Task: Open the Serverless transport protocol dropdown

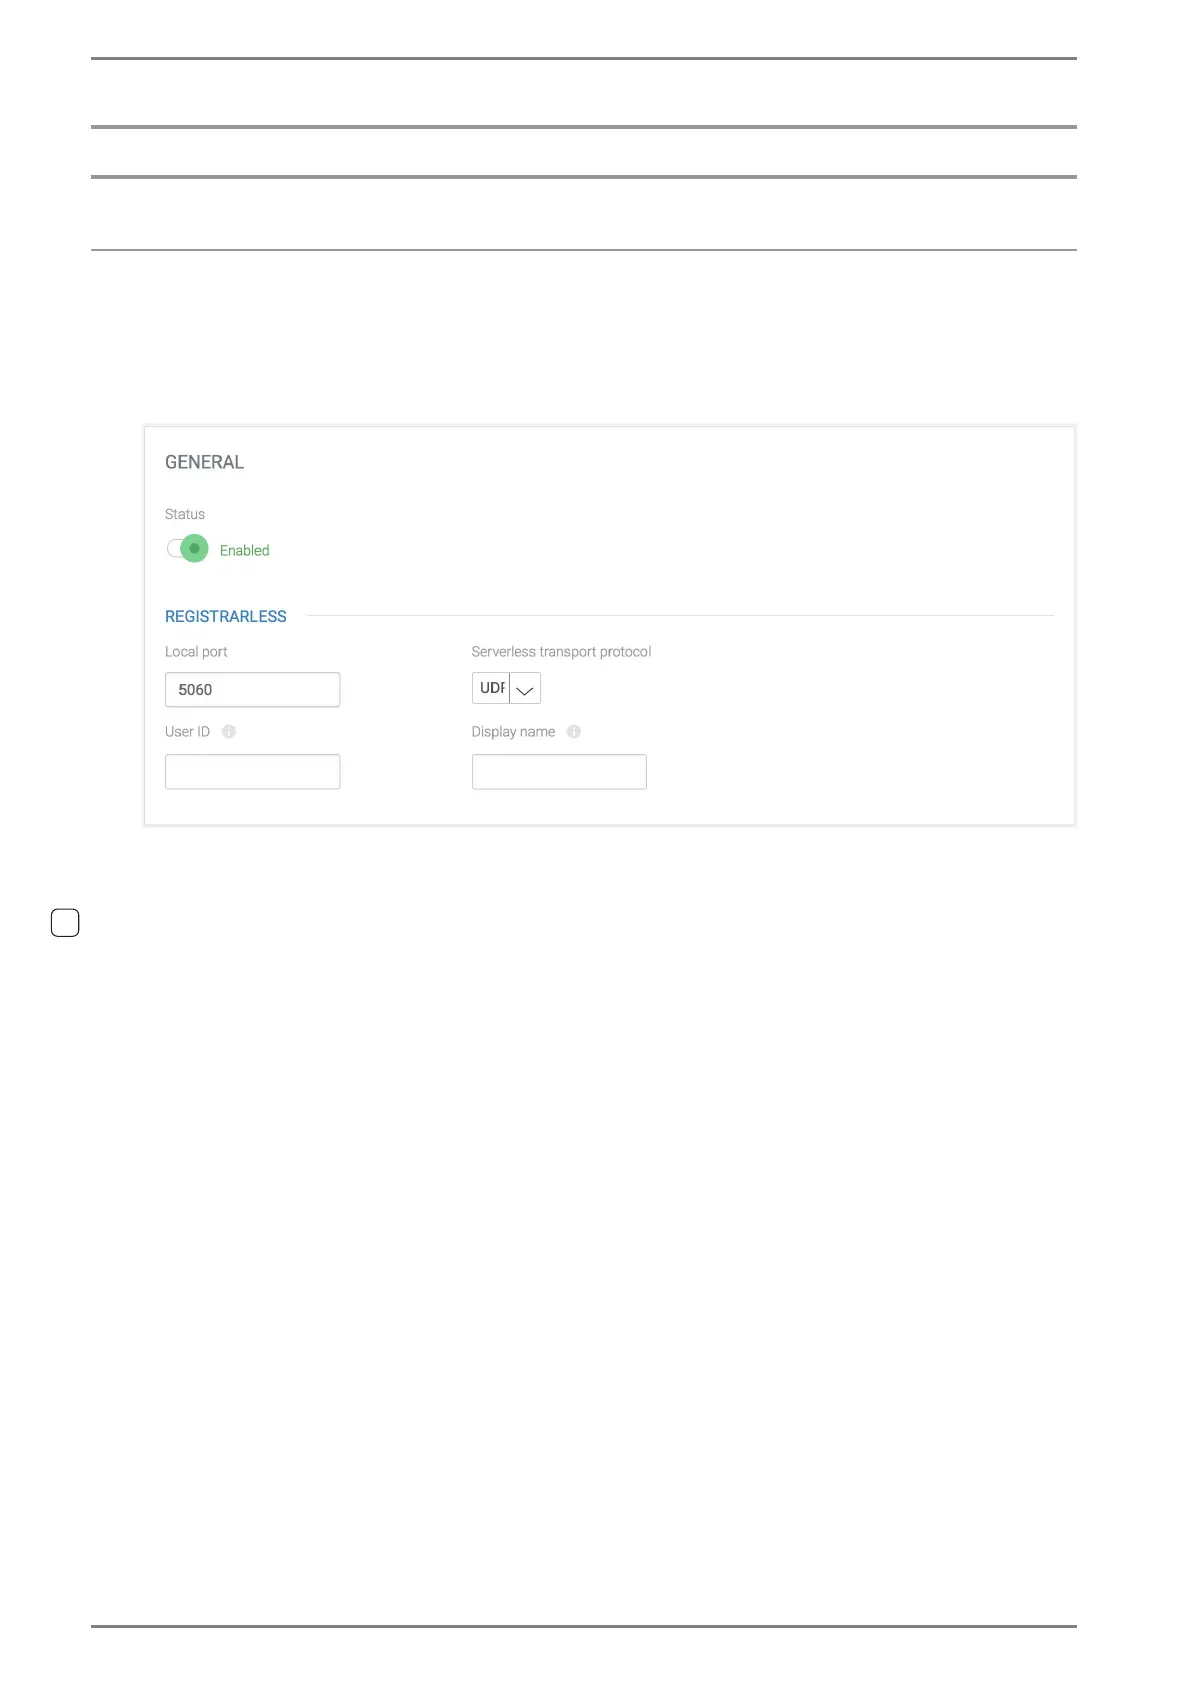Action: click(506, 688)
